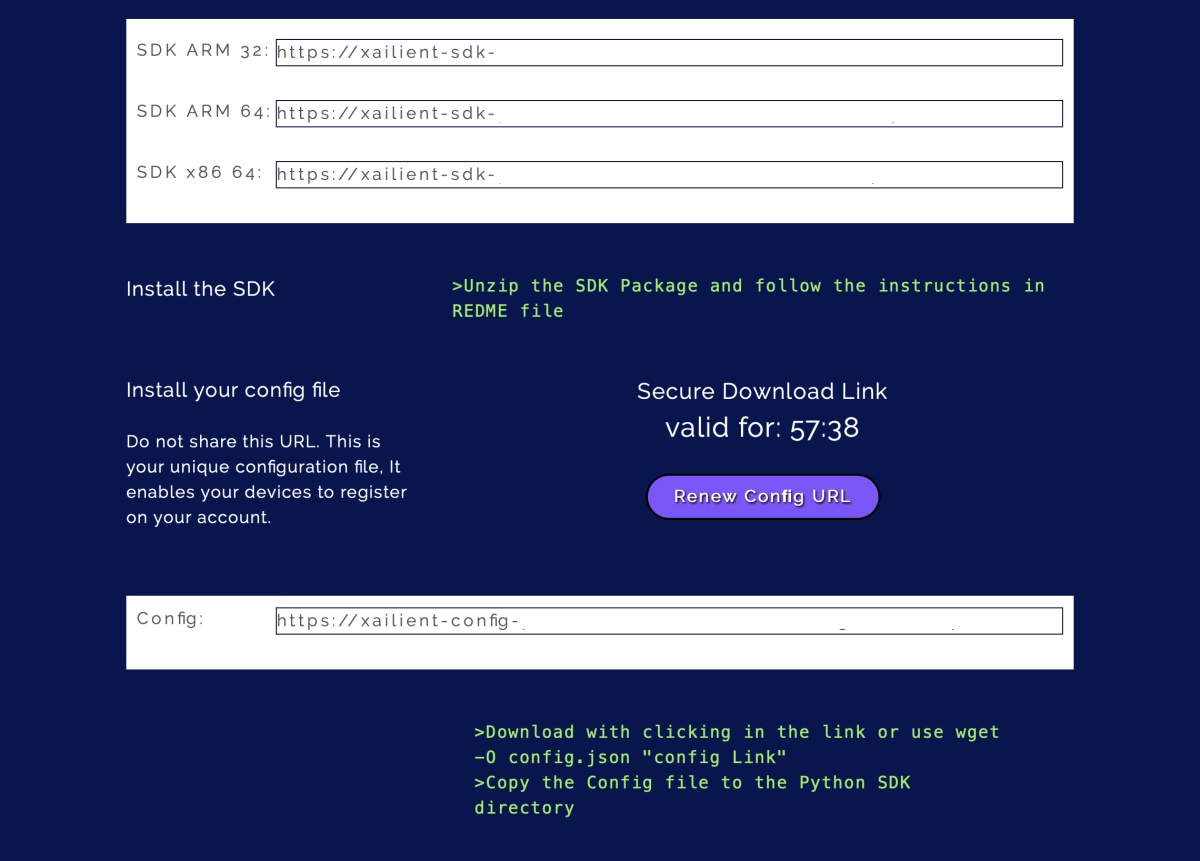Screen dimensions: 1200x861
Task: Select the SDK ARM 32 URL field
Action: point(669,53)
